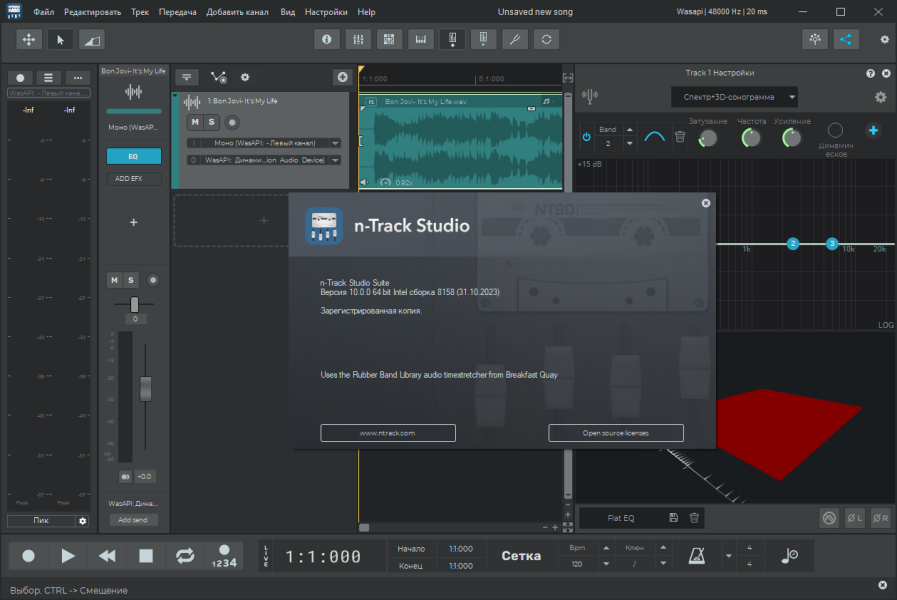Save the Flat EQ preset
The image size is (897, 600).
click(673, 518)
